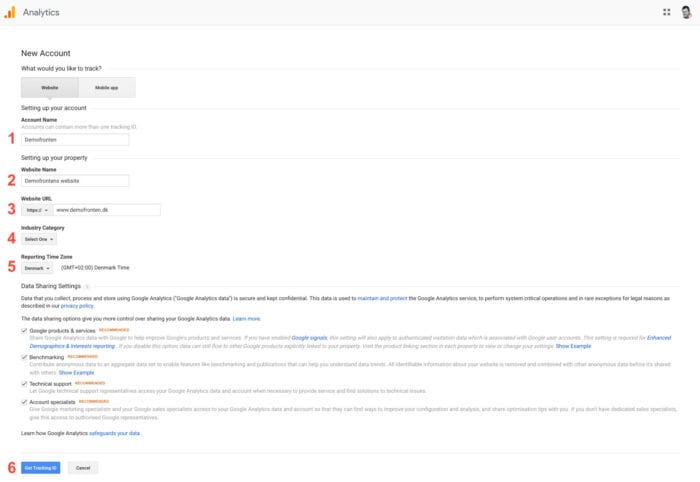This screenshot has width=700, height=482.
Task: Click the Analytics title text
Action: pos(41,12)
